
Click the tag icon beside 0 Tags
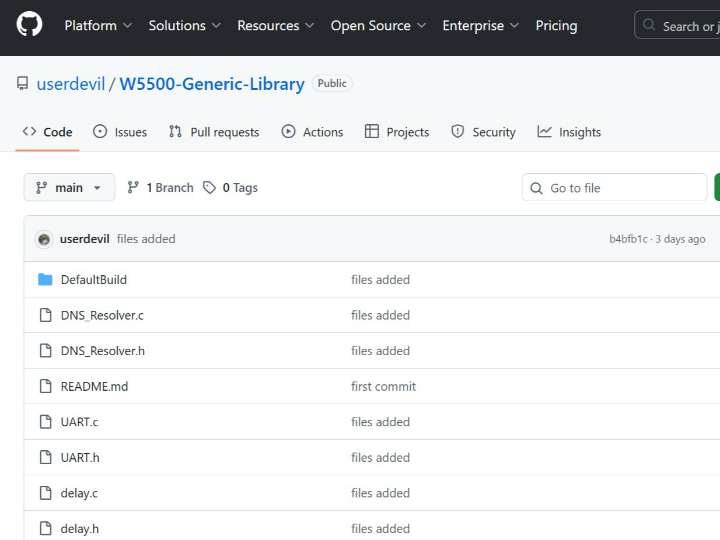tap(209, 188)
